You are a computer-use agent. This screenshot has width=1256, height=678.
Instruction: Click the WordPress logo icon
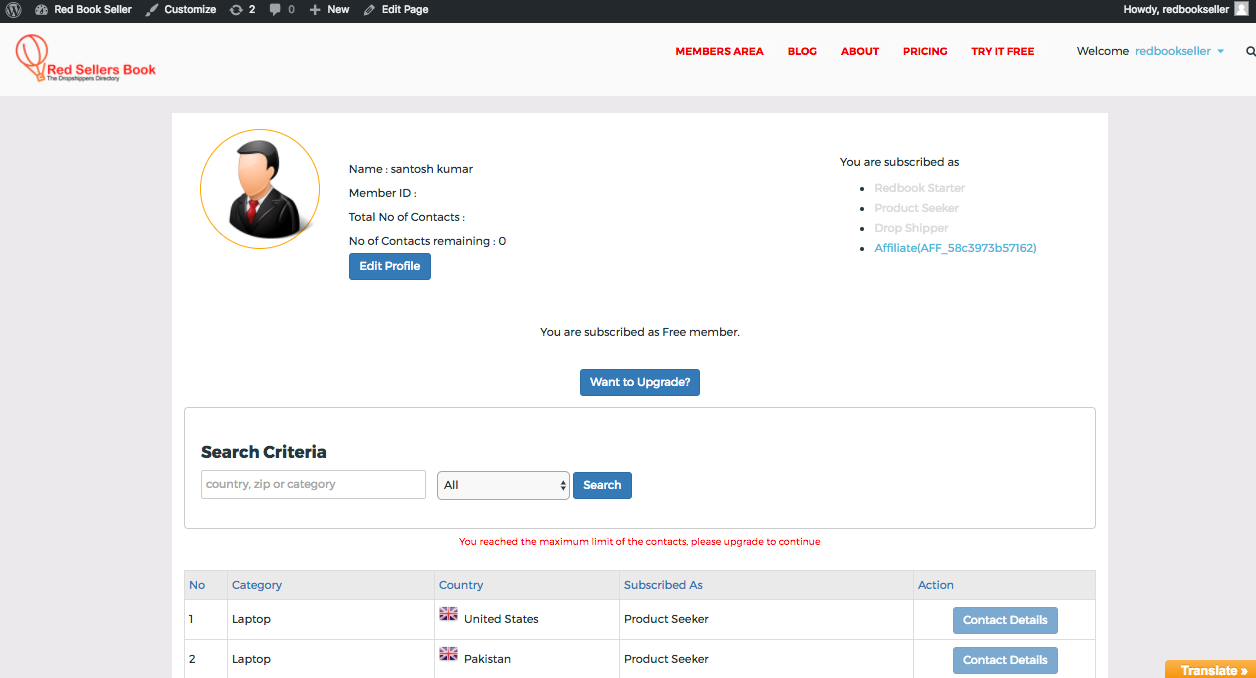click(x=14, y=9)
